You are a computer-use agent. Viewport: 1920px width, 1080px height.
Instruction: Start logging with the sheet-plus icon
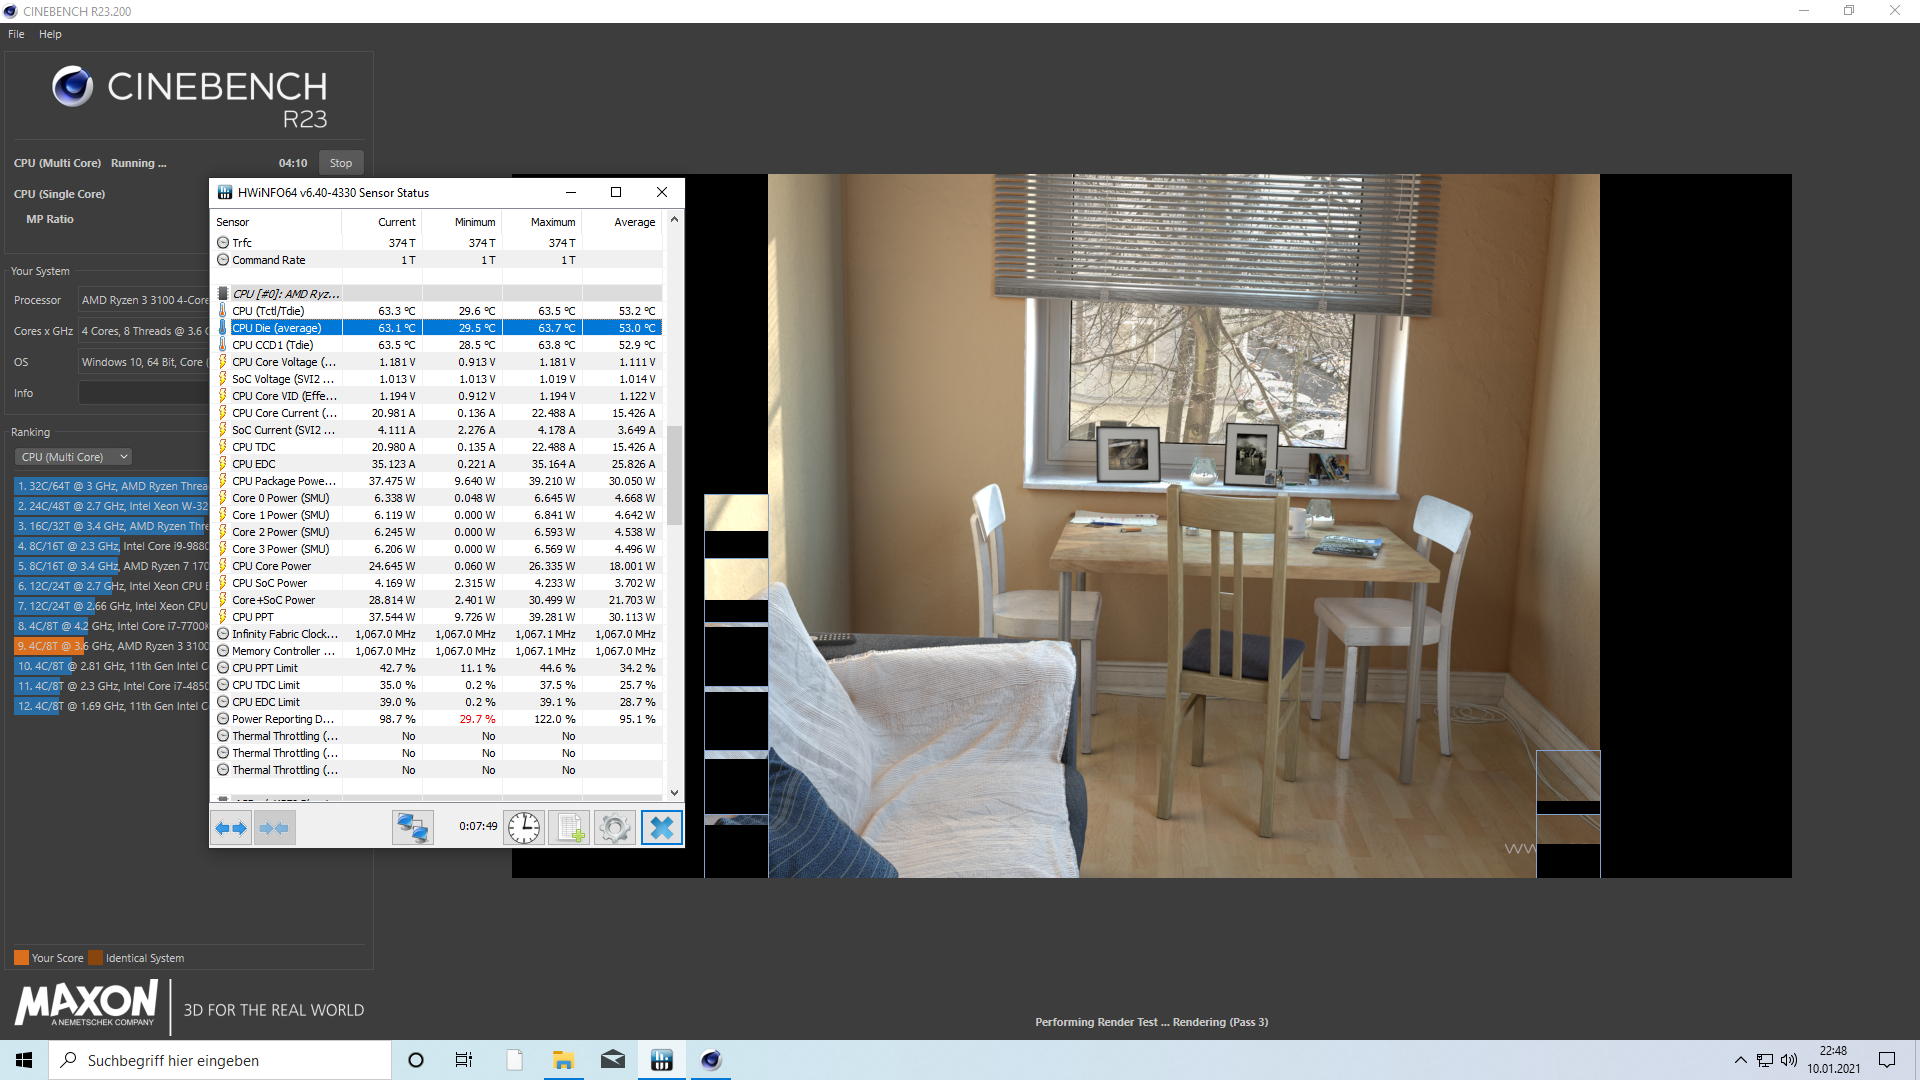tap(570, 828)
